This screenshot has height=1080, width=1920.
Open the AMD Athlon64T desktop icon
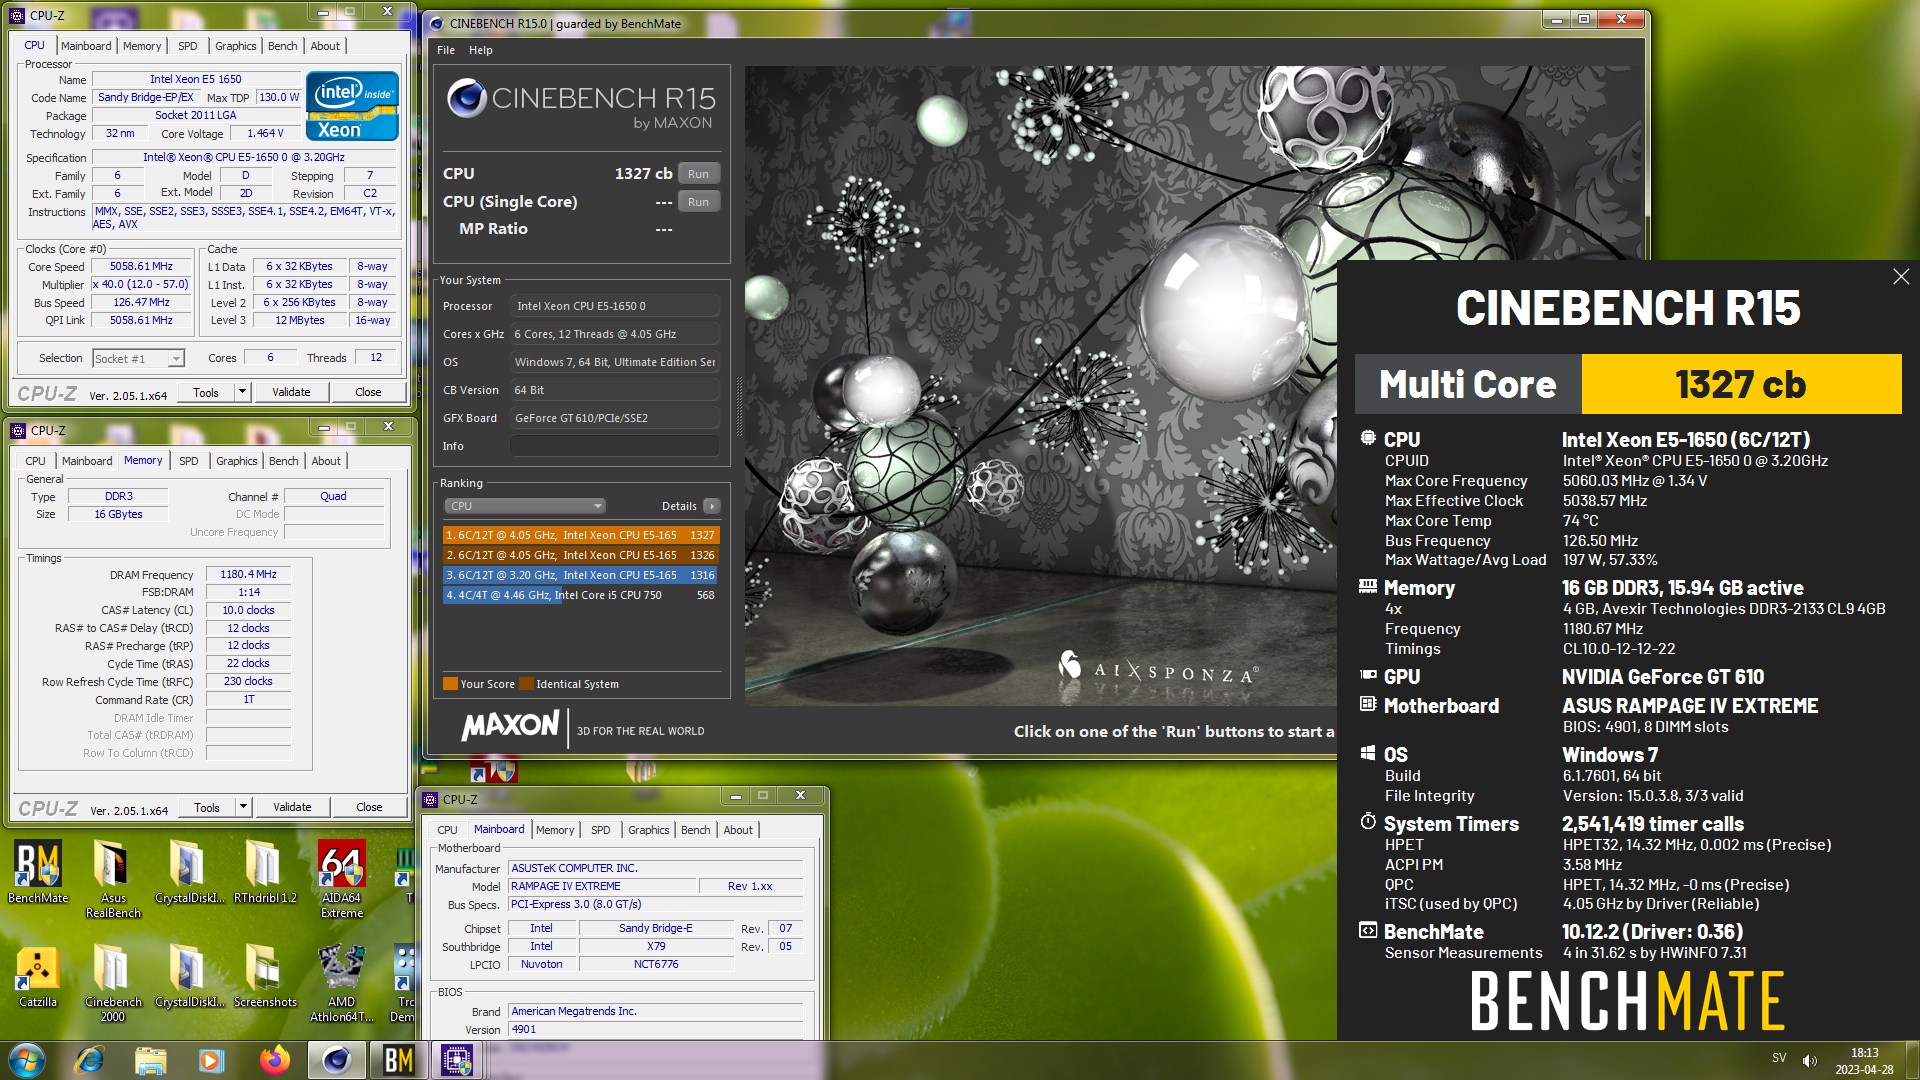point(341,982)
